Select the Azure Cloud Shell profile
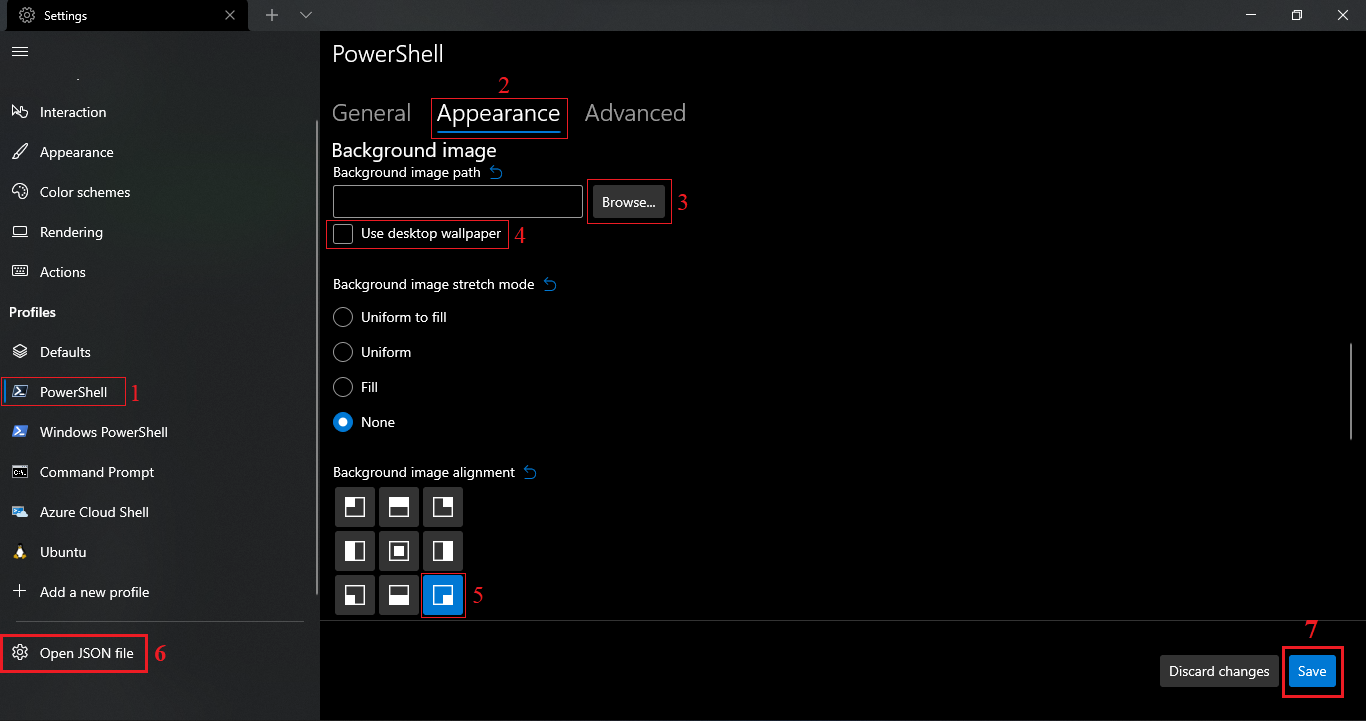The width and height of the screenshot is (1366, 721). point(158,512)
